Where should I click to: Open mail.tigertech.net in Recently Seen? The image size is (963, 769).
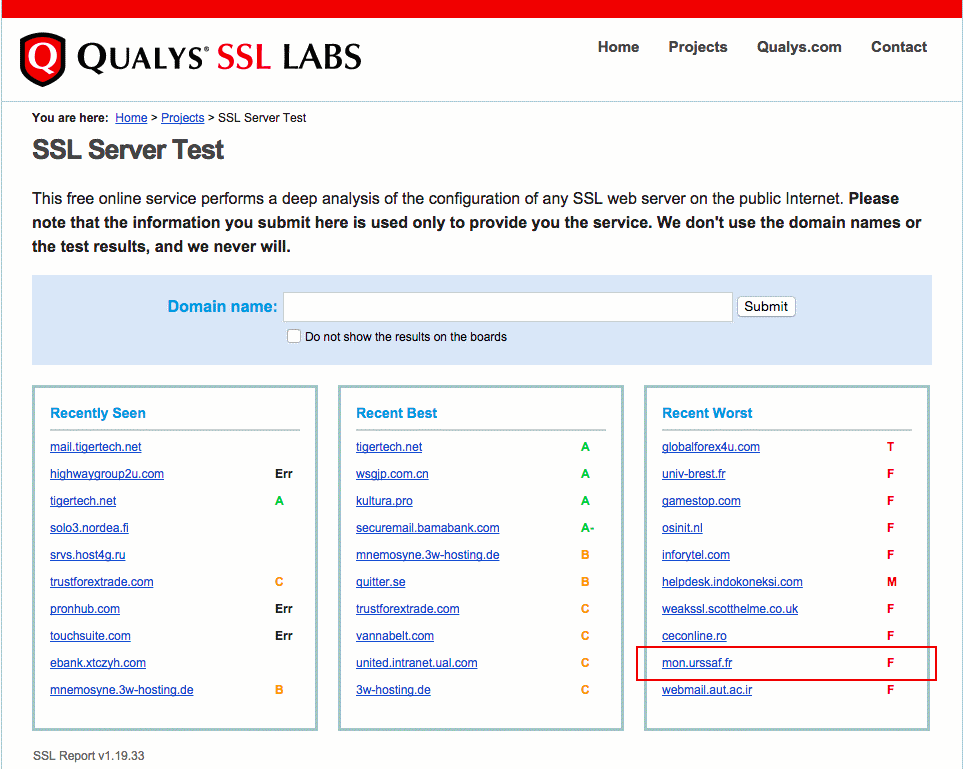coord(96,447)
